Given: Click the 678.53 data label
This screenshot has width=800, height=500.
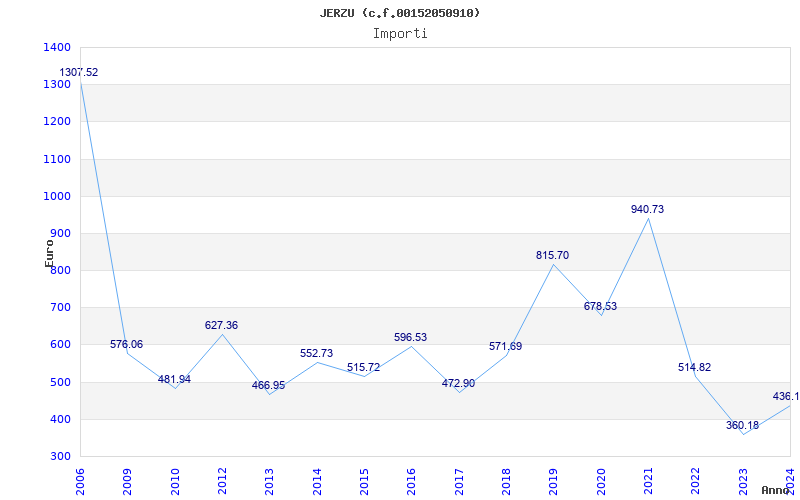Looking at the screenshot, I should 600,307.
